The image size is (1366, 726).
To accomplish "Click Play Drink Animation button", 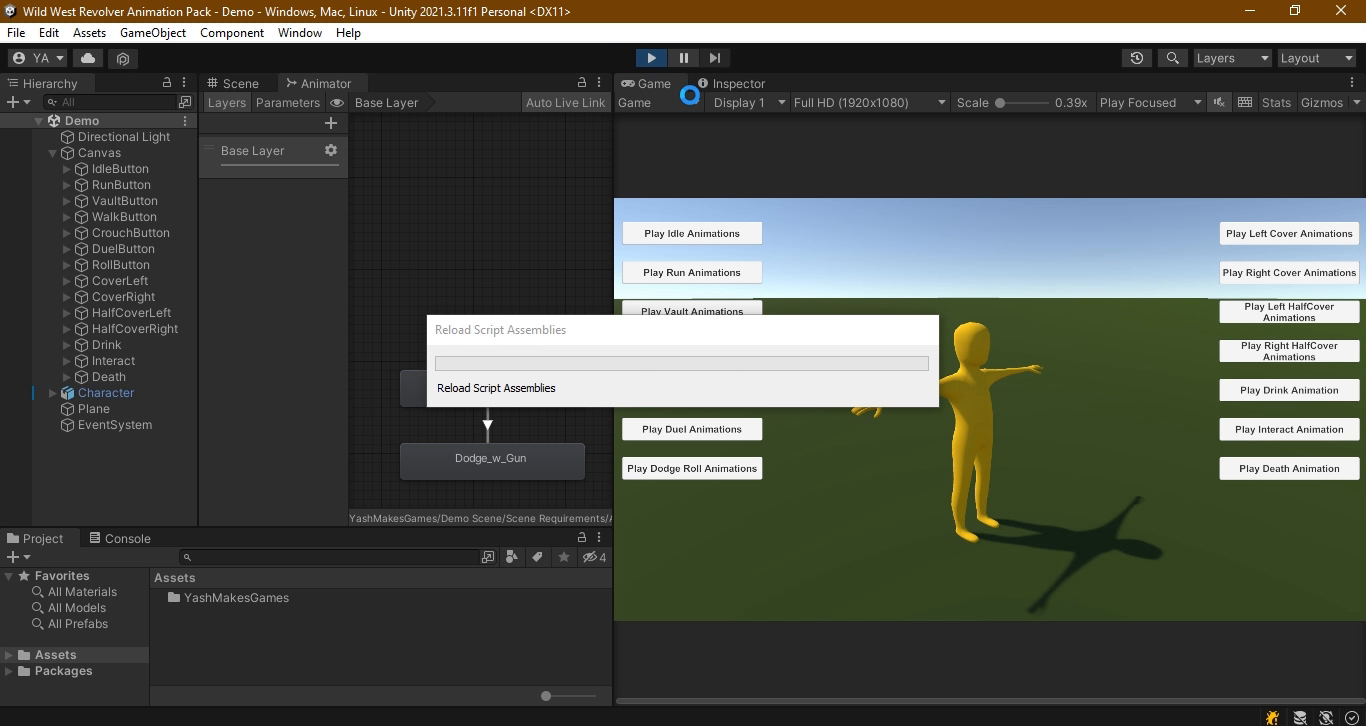I will pyautogui.click(x=1289, y=390).
